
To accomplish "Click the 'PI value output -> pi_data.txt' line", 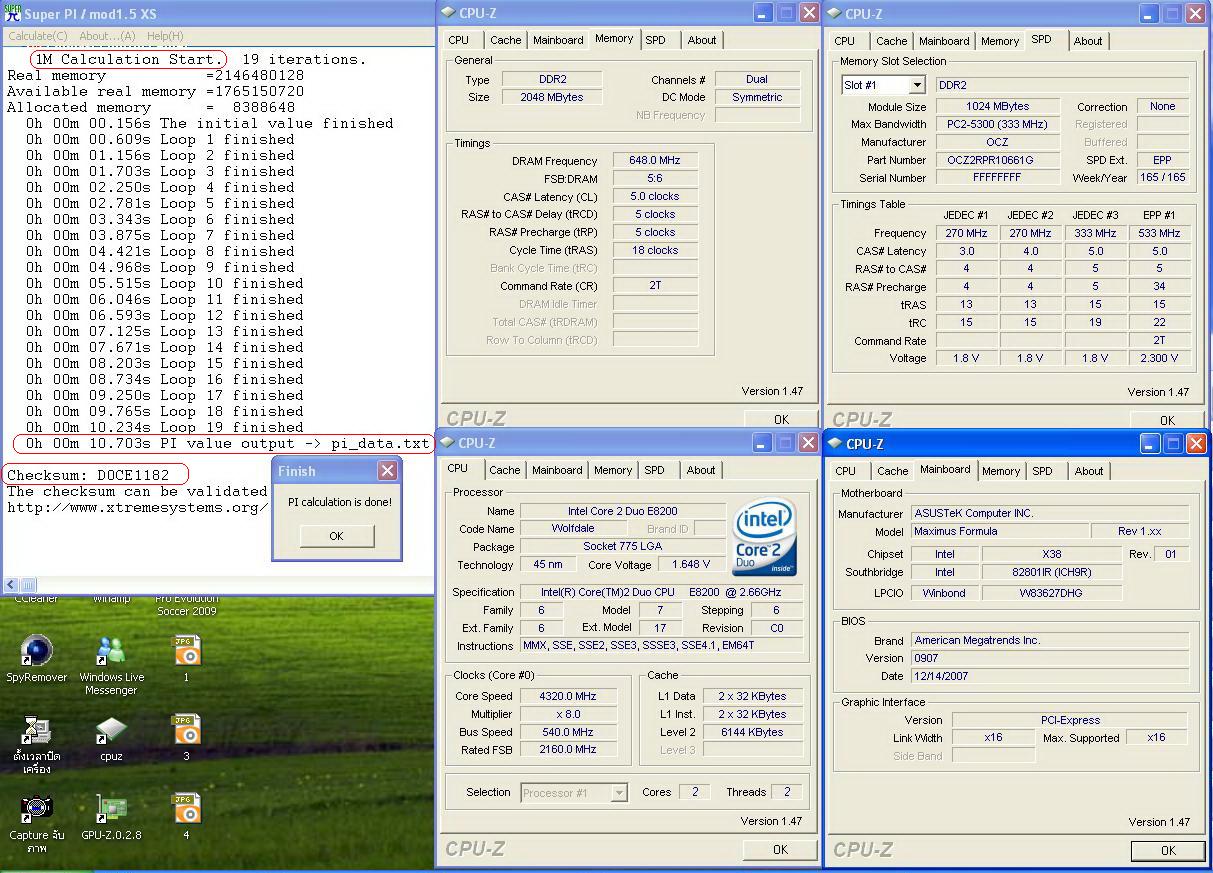I will 228,443.
